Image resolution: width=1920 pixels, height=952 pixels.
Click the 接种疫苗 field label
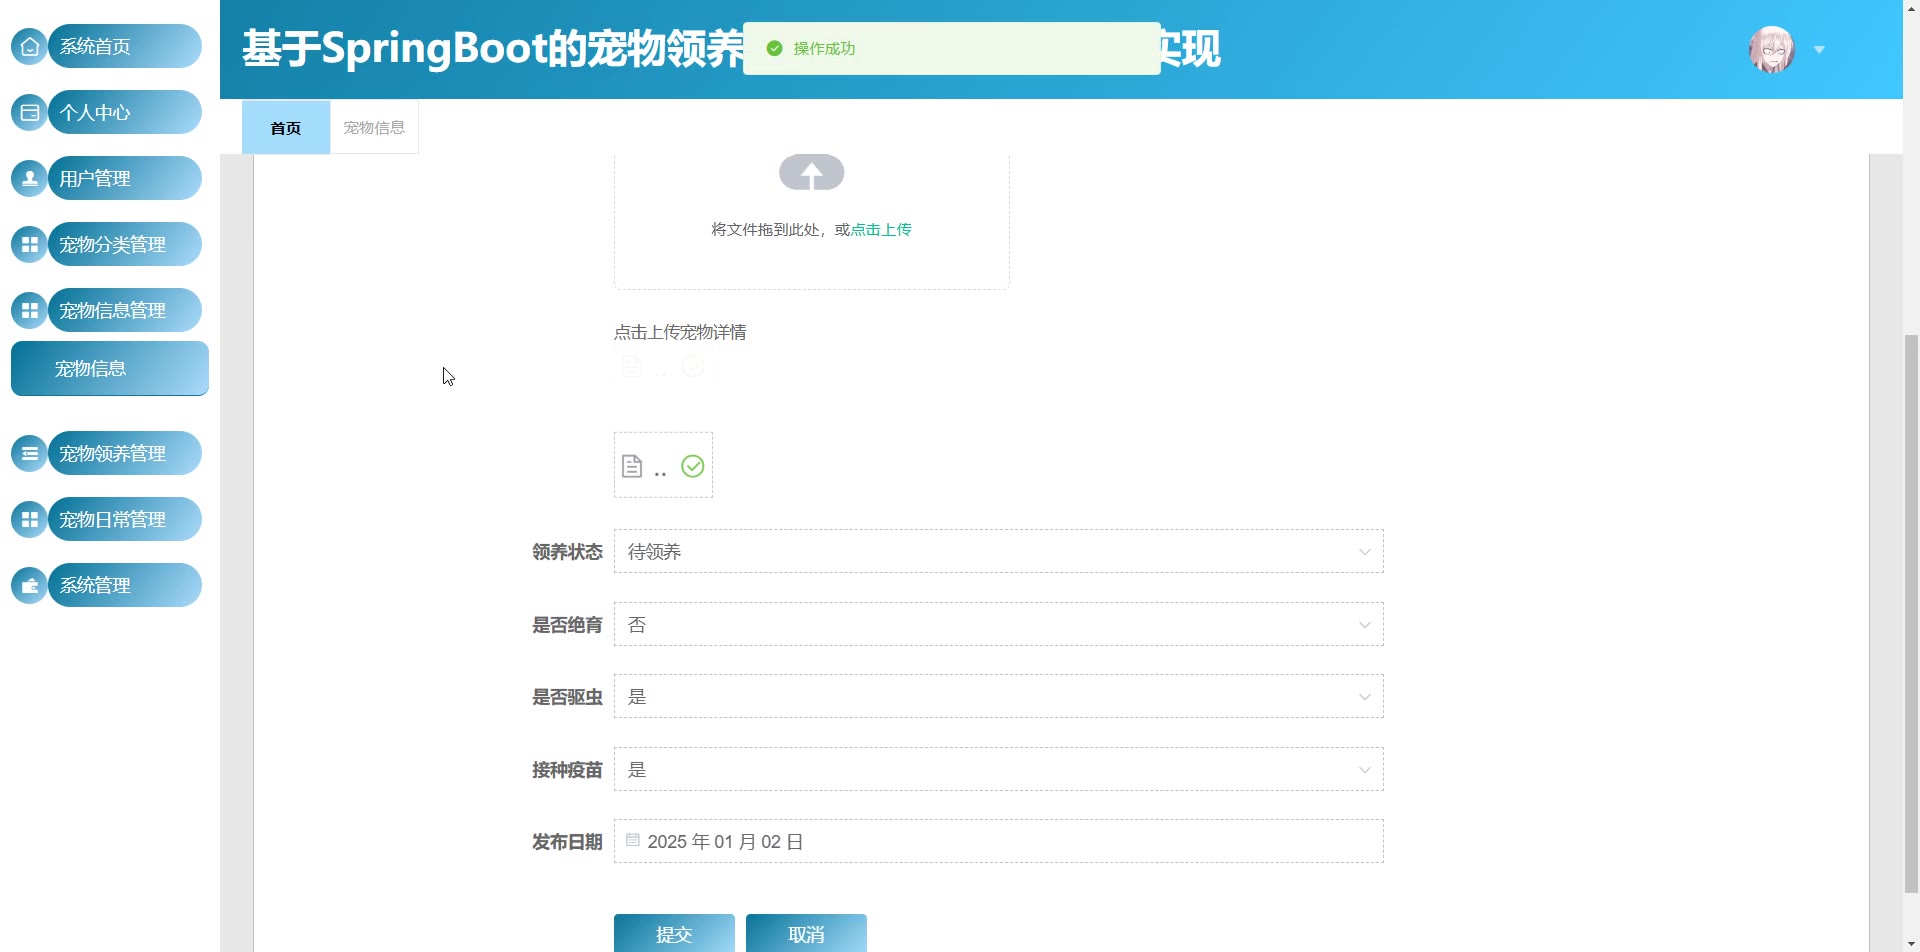tap(567, 770)
